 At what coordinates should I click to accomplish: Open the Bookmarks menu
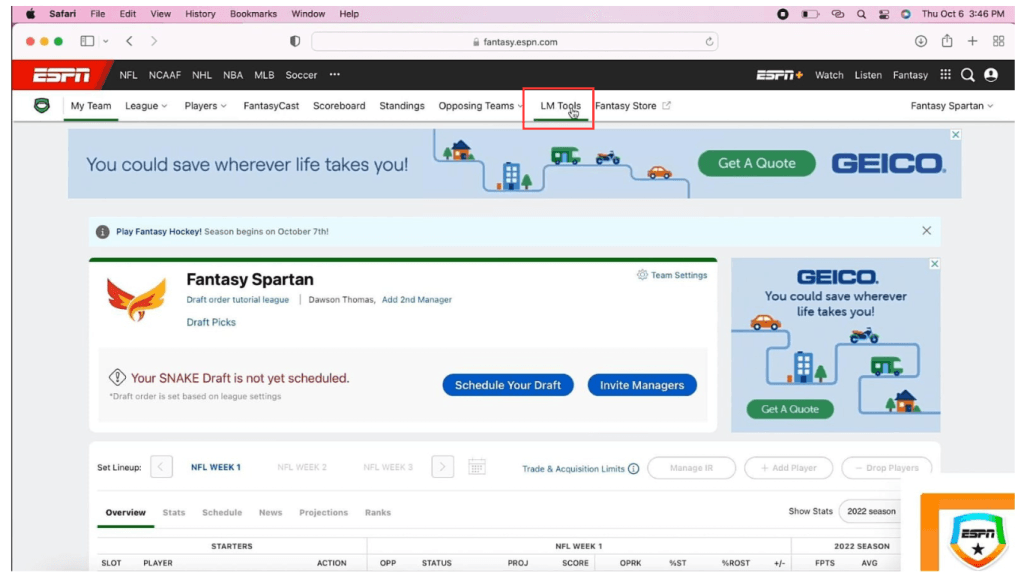coord(253,14)
